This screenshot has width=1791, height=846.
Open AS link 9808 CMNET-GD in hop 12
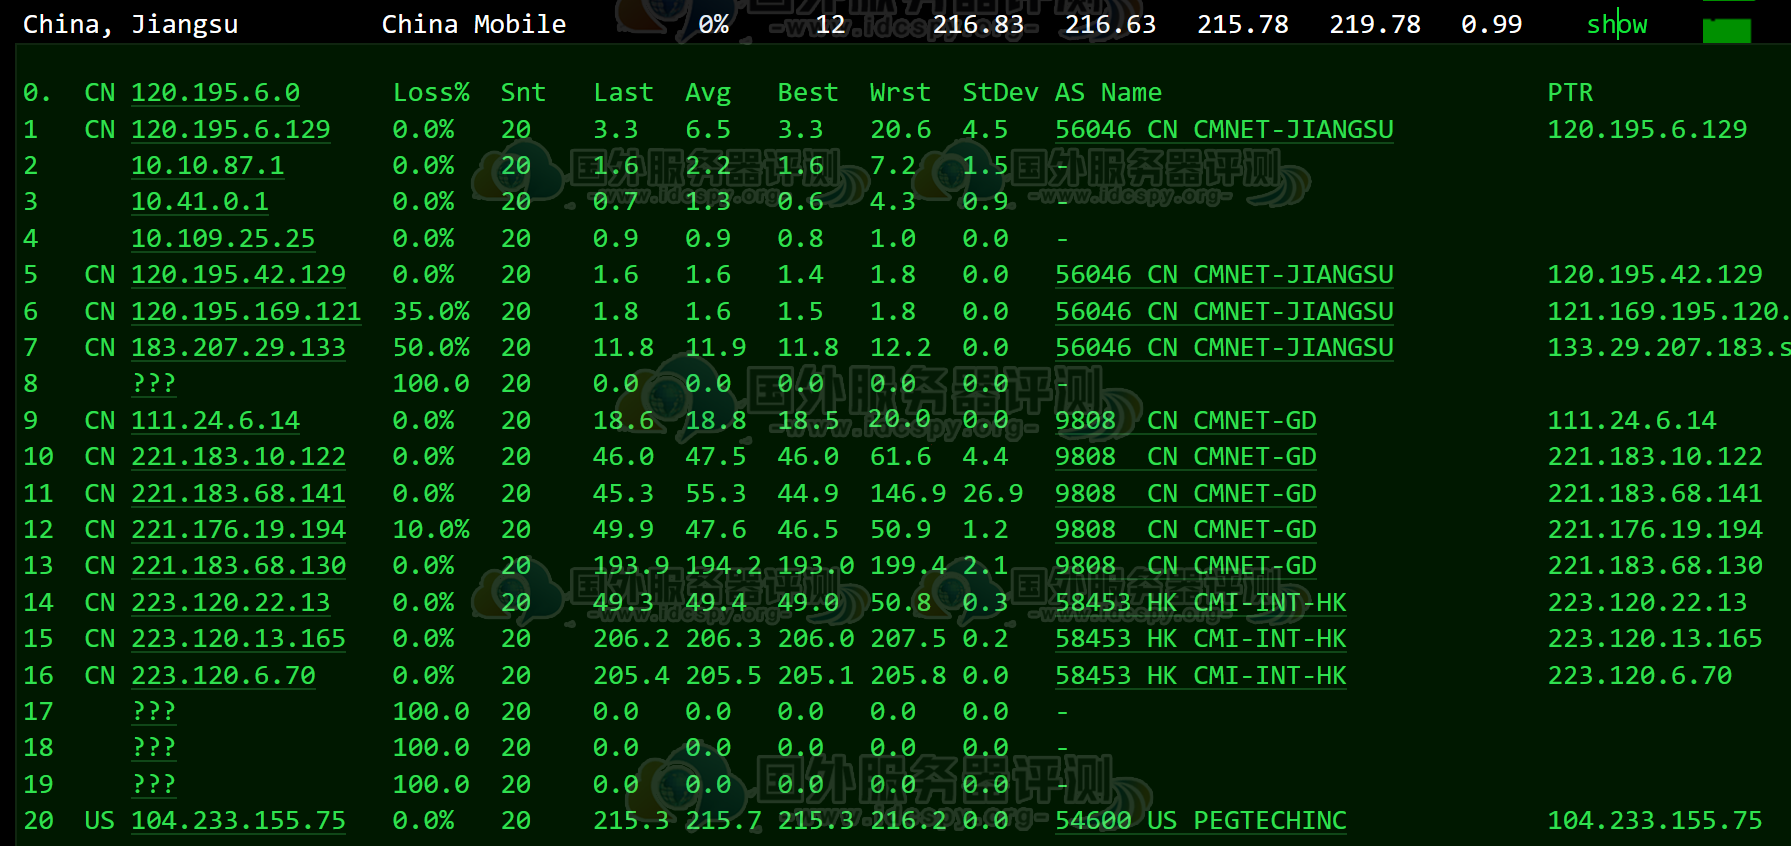[x=1186, y=530]
